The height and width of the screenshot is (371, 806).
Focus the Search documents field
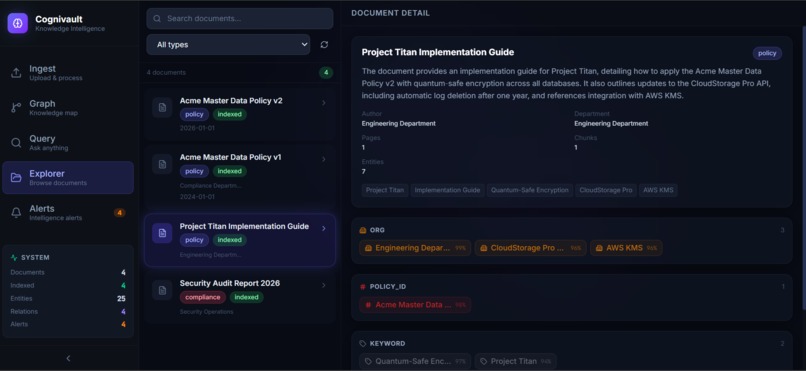(240, 18)
